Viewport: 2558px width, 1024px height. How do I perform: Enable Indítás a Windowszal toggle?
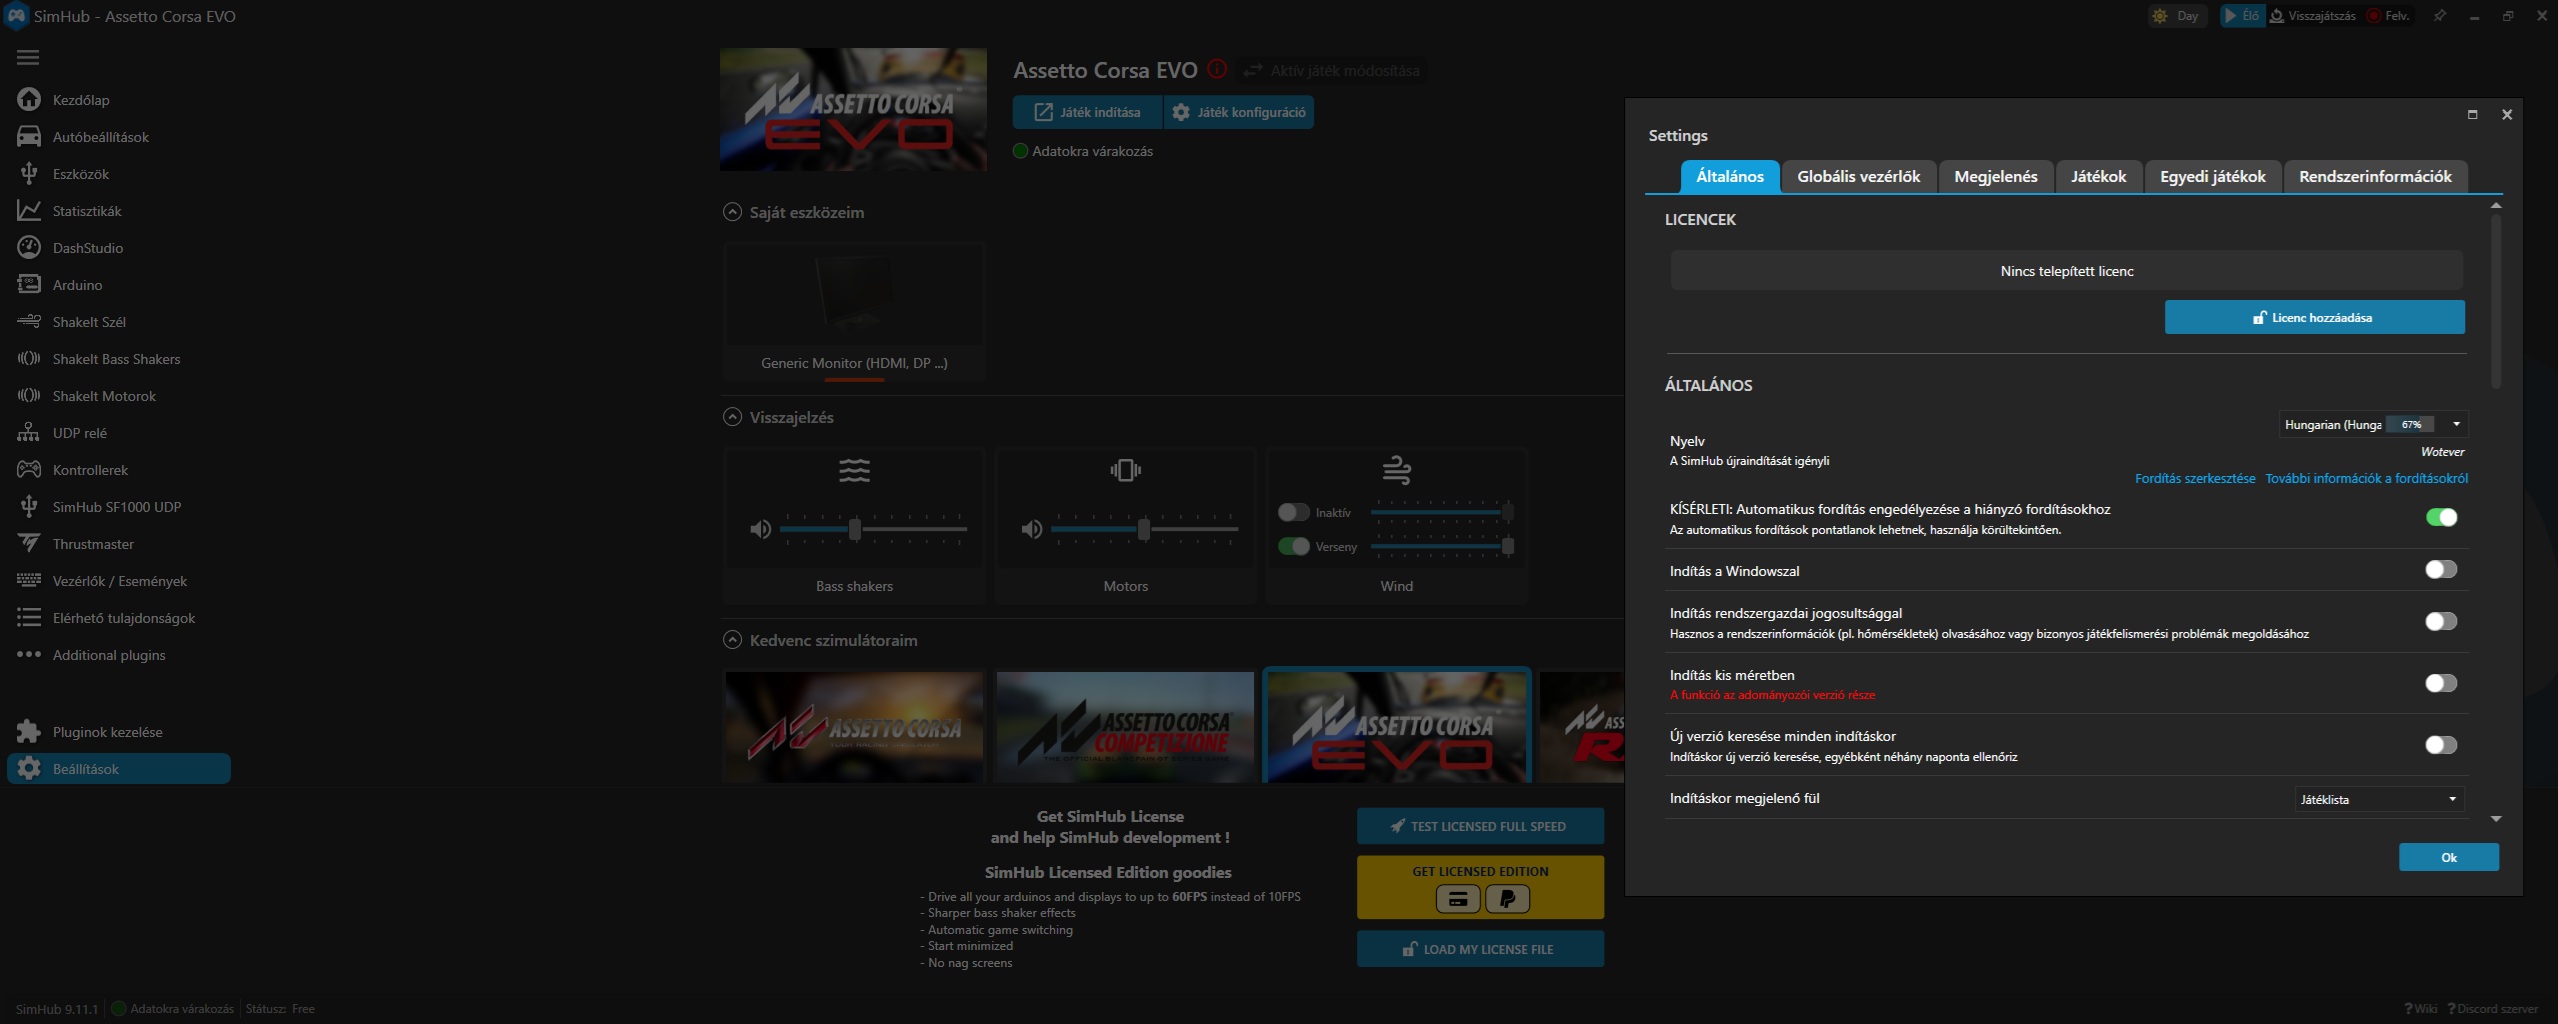coord(2440,570)
